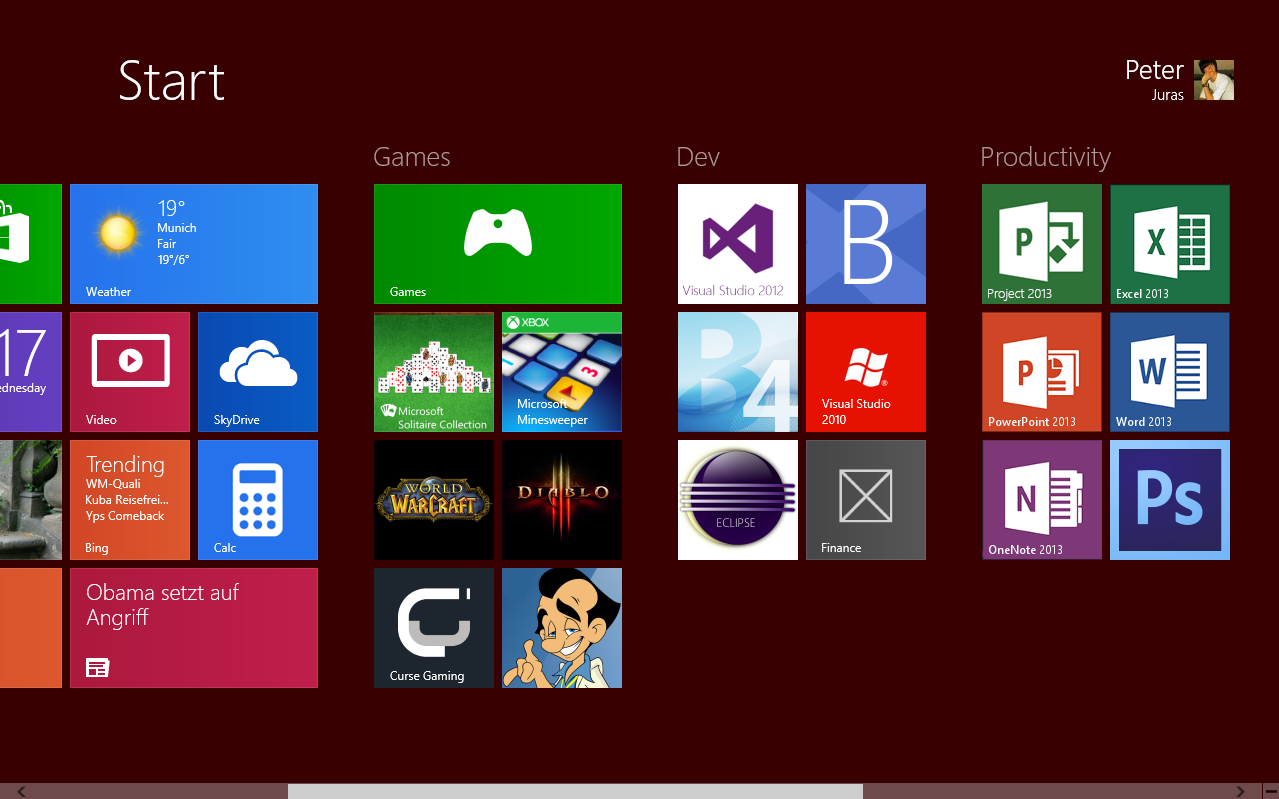Open the calendar tile showing 17
The height and width of the screenshot is (799, 1279).
click(31, 372)
